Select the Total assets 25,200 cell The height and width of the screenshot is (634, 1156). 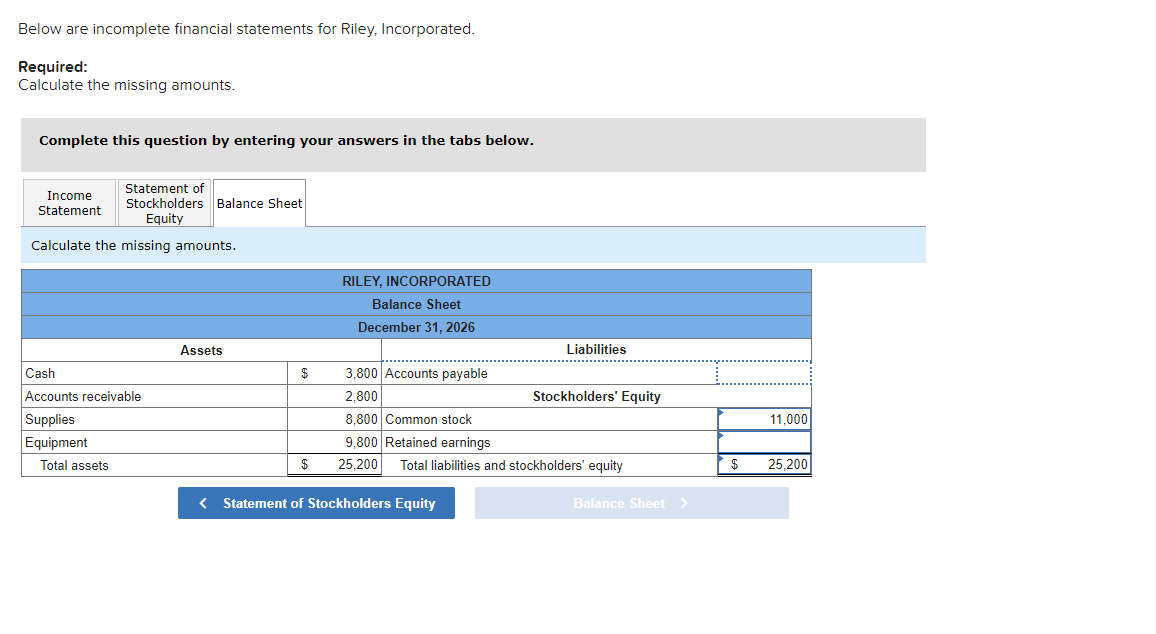(x=335, y=464)
